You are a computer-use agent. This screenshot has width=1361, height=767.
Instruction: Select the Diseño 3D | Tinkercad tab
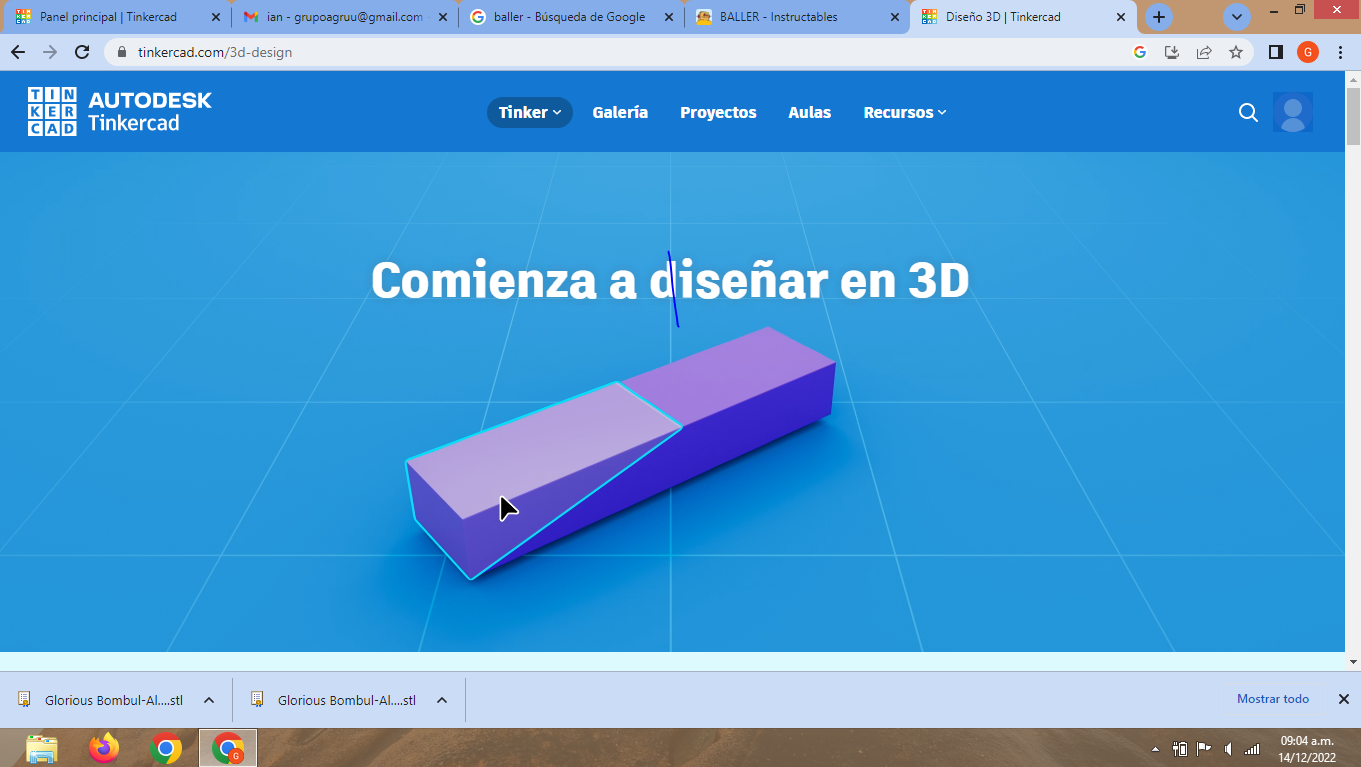(1023, 17)
